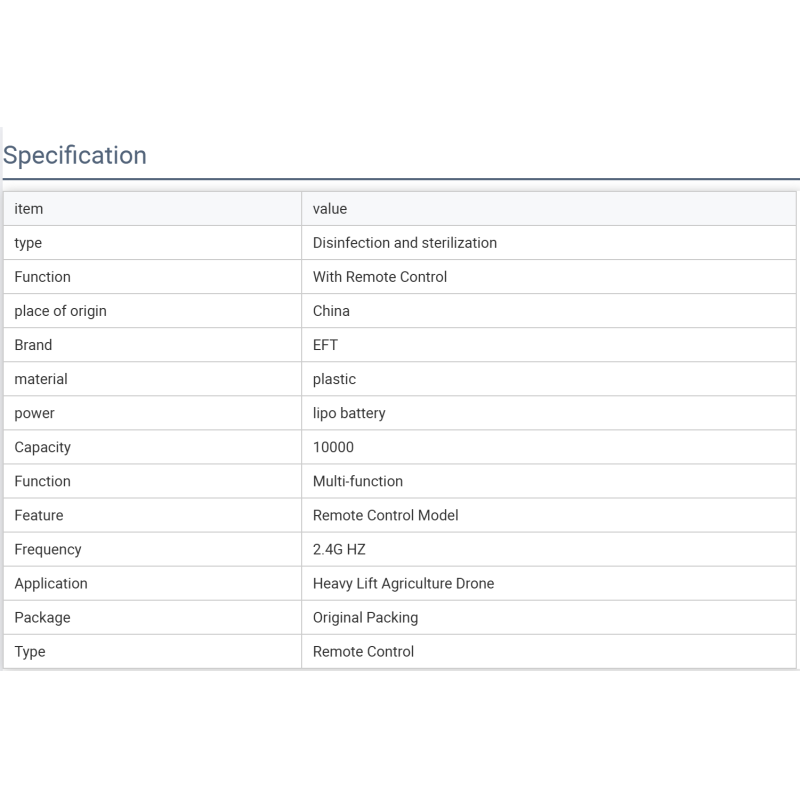Screen dimensions: 800x800
Task: Click the 'lipo battery' value
Action: tap(349, 413)
